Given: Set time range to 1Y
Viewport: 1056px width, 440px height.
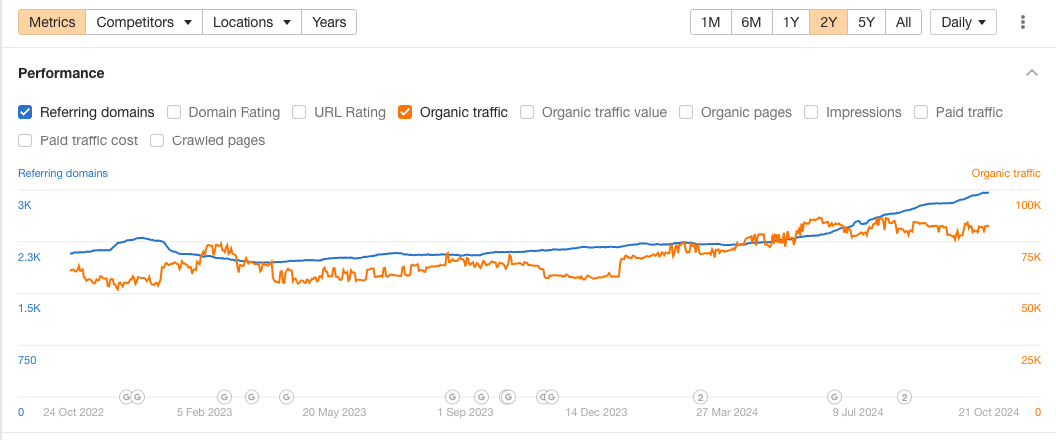Looking at the screenshot, I should coord(790,22).
